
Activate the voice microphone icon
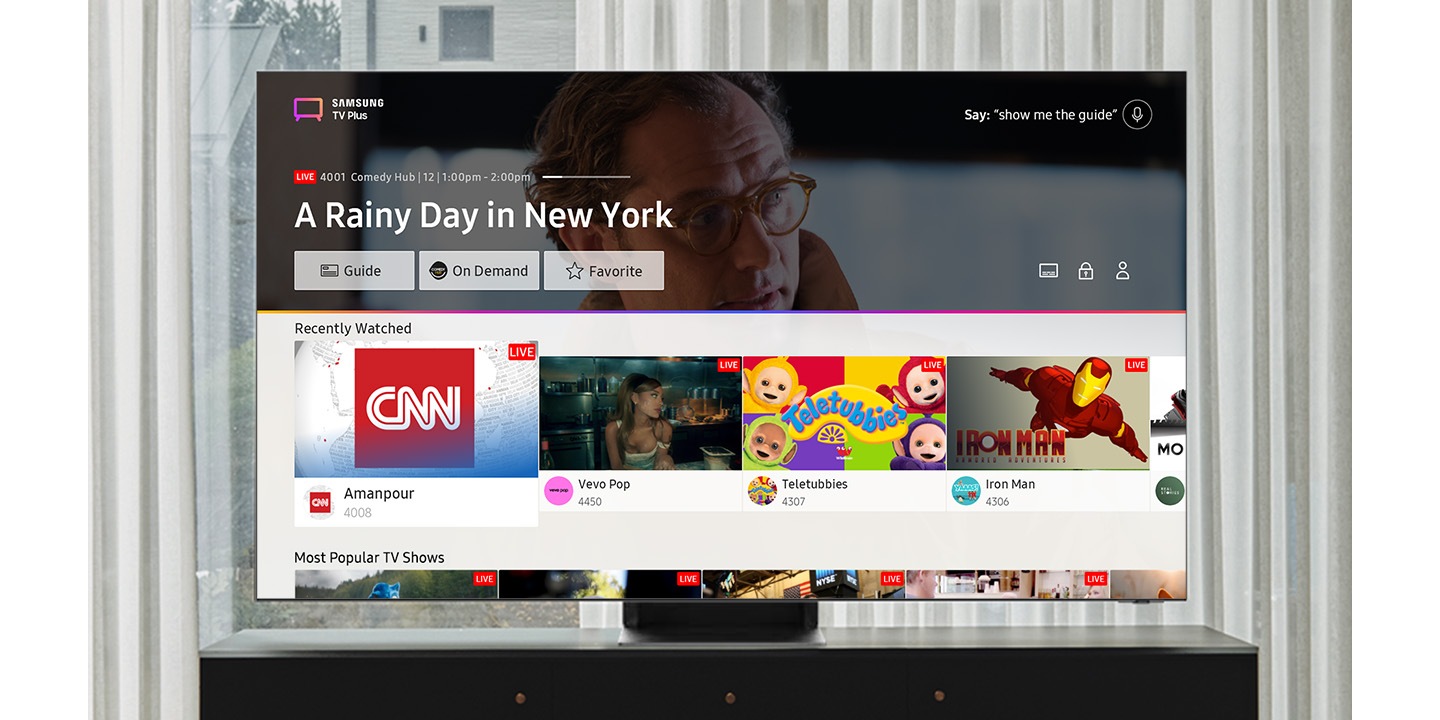pyautogui.click(x=1136, y=114)
